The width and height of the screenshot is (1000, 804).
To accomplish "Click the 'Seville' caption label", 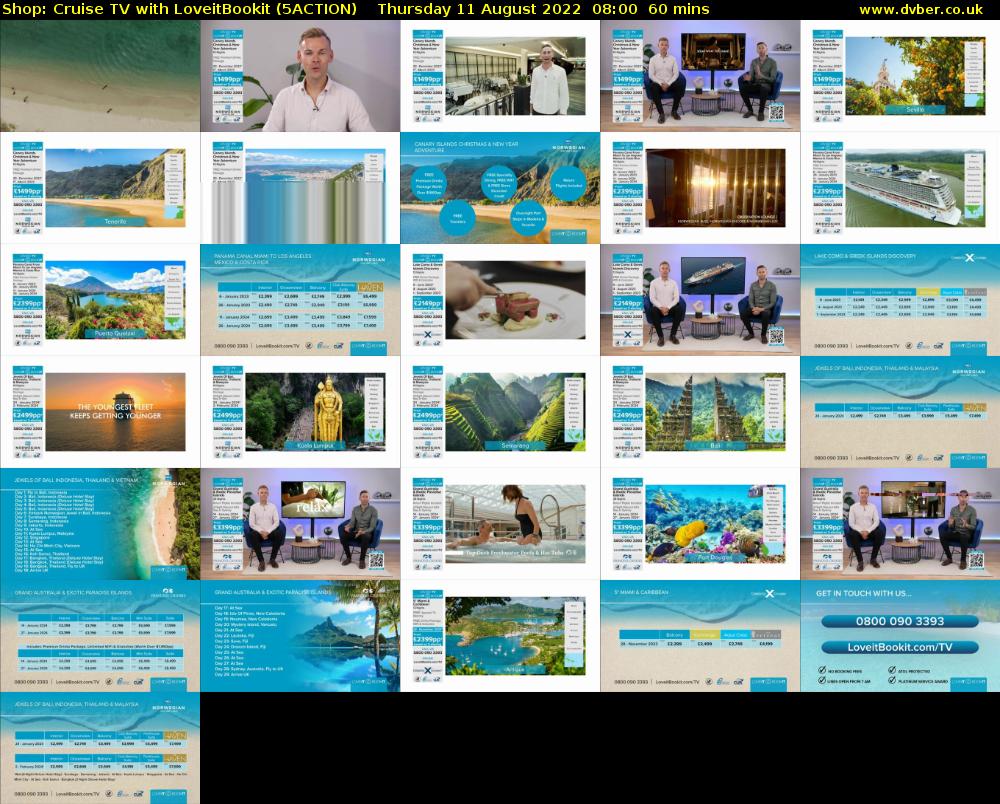I will [915, 110].
